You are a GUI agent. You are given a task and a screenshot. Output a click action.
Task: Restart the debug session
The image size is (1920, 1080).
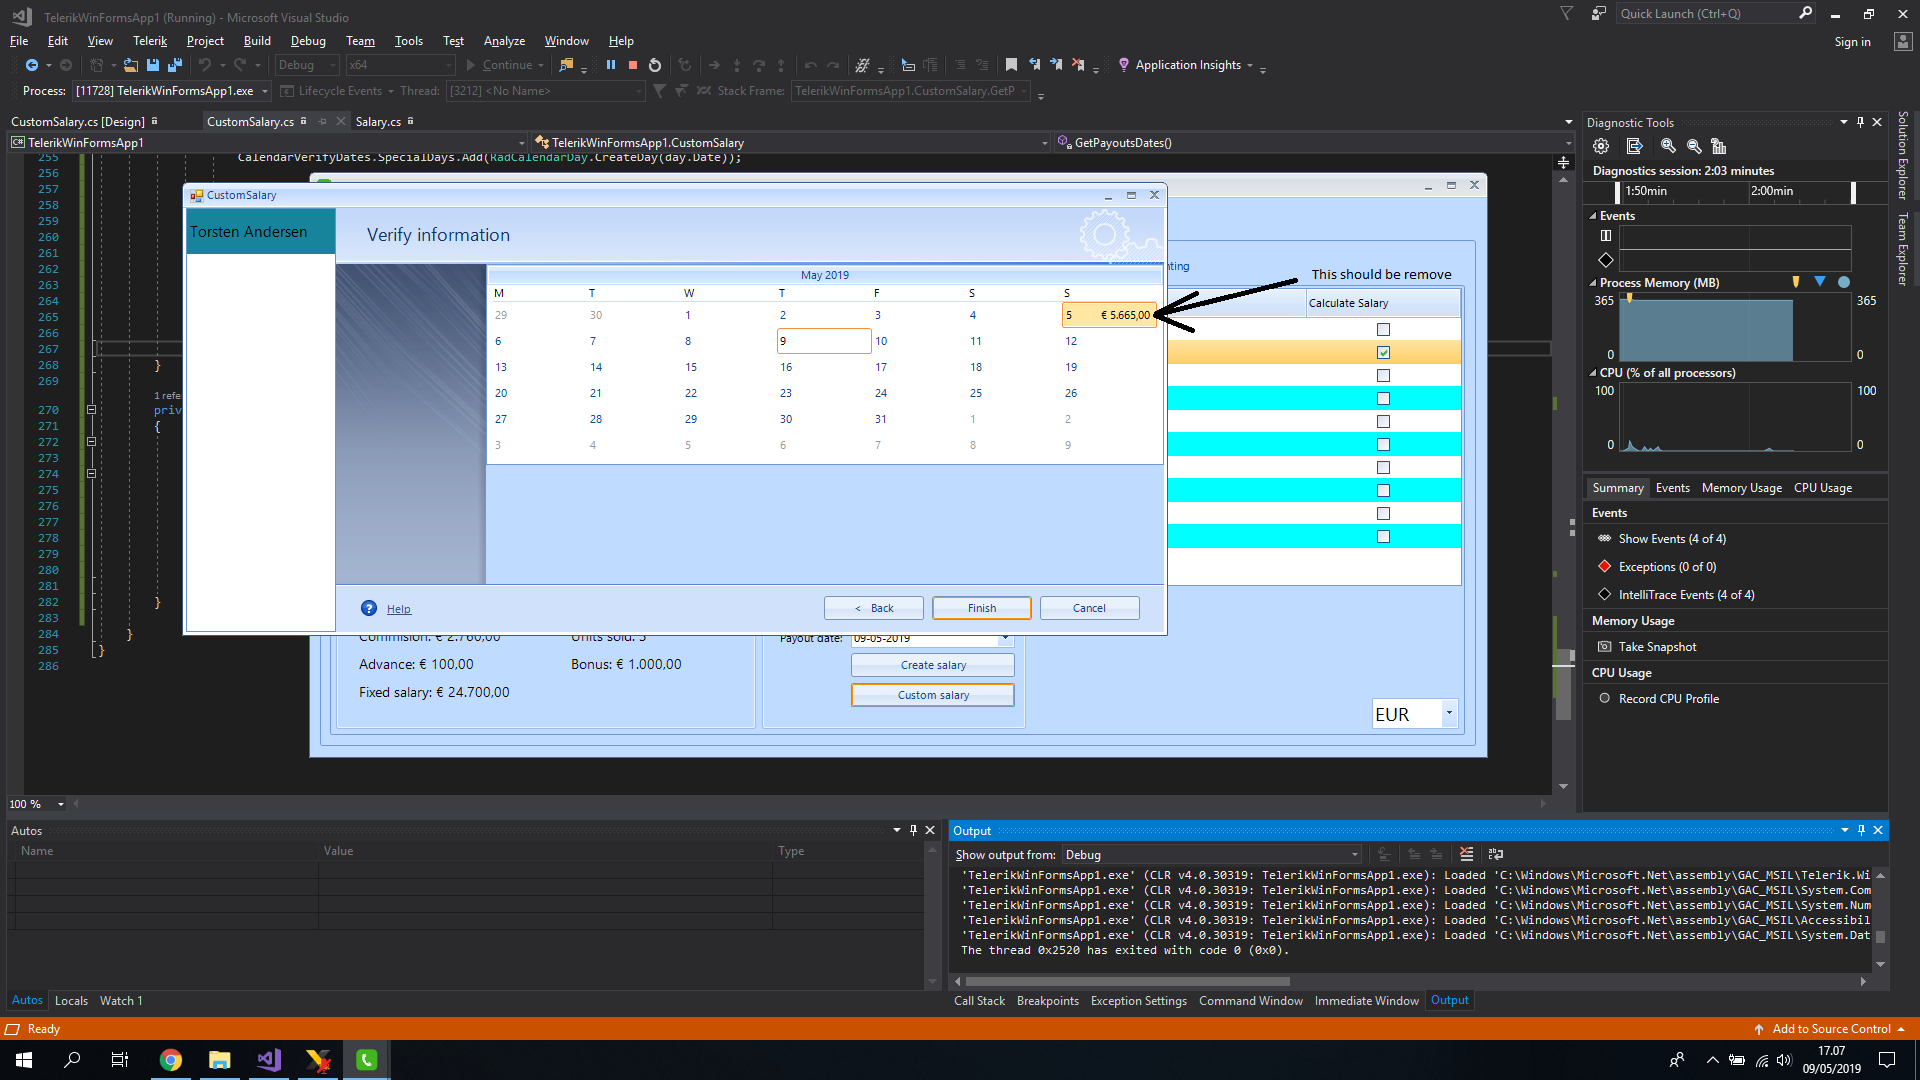click(x=655, y=65)
